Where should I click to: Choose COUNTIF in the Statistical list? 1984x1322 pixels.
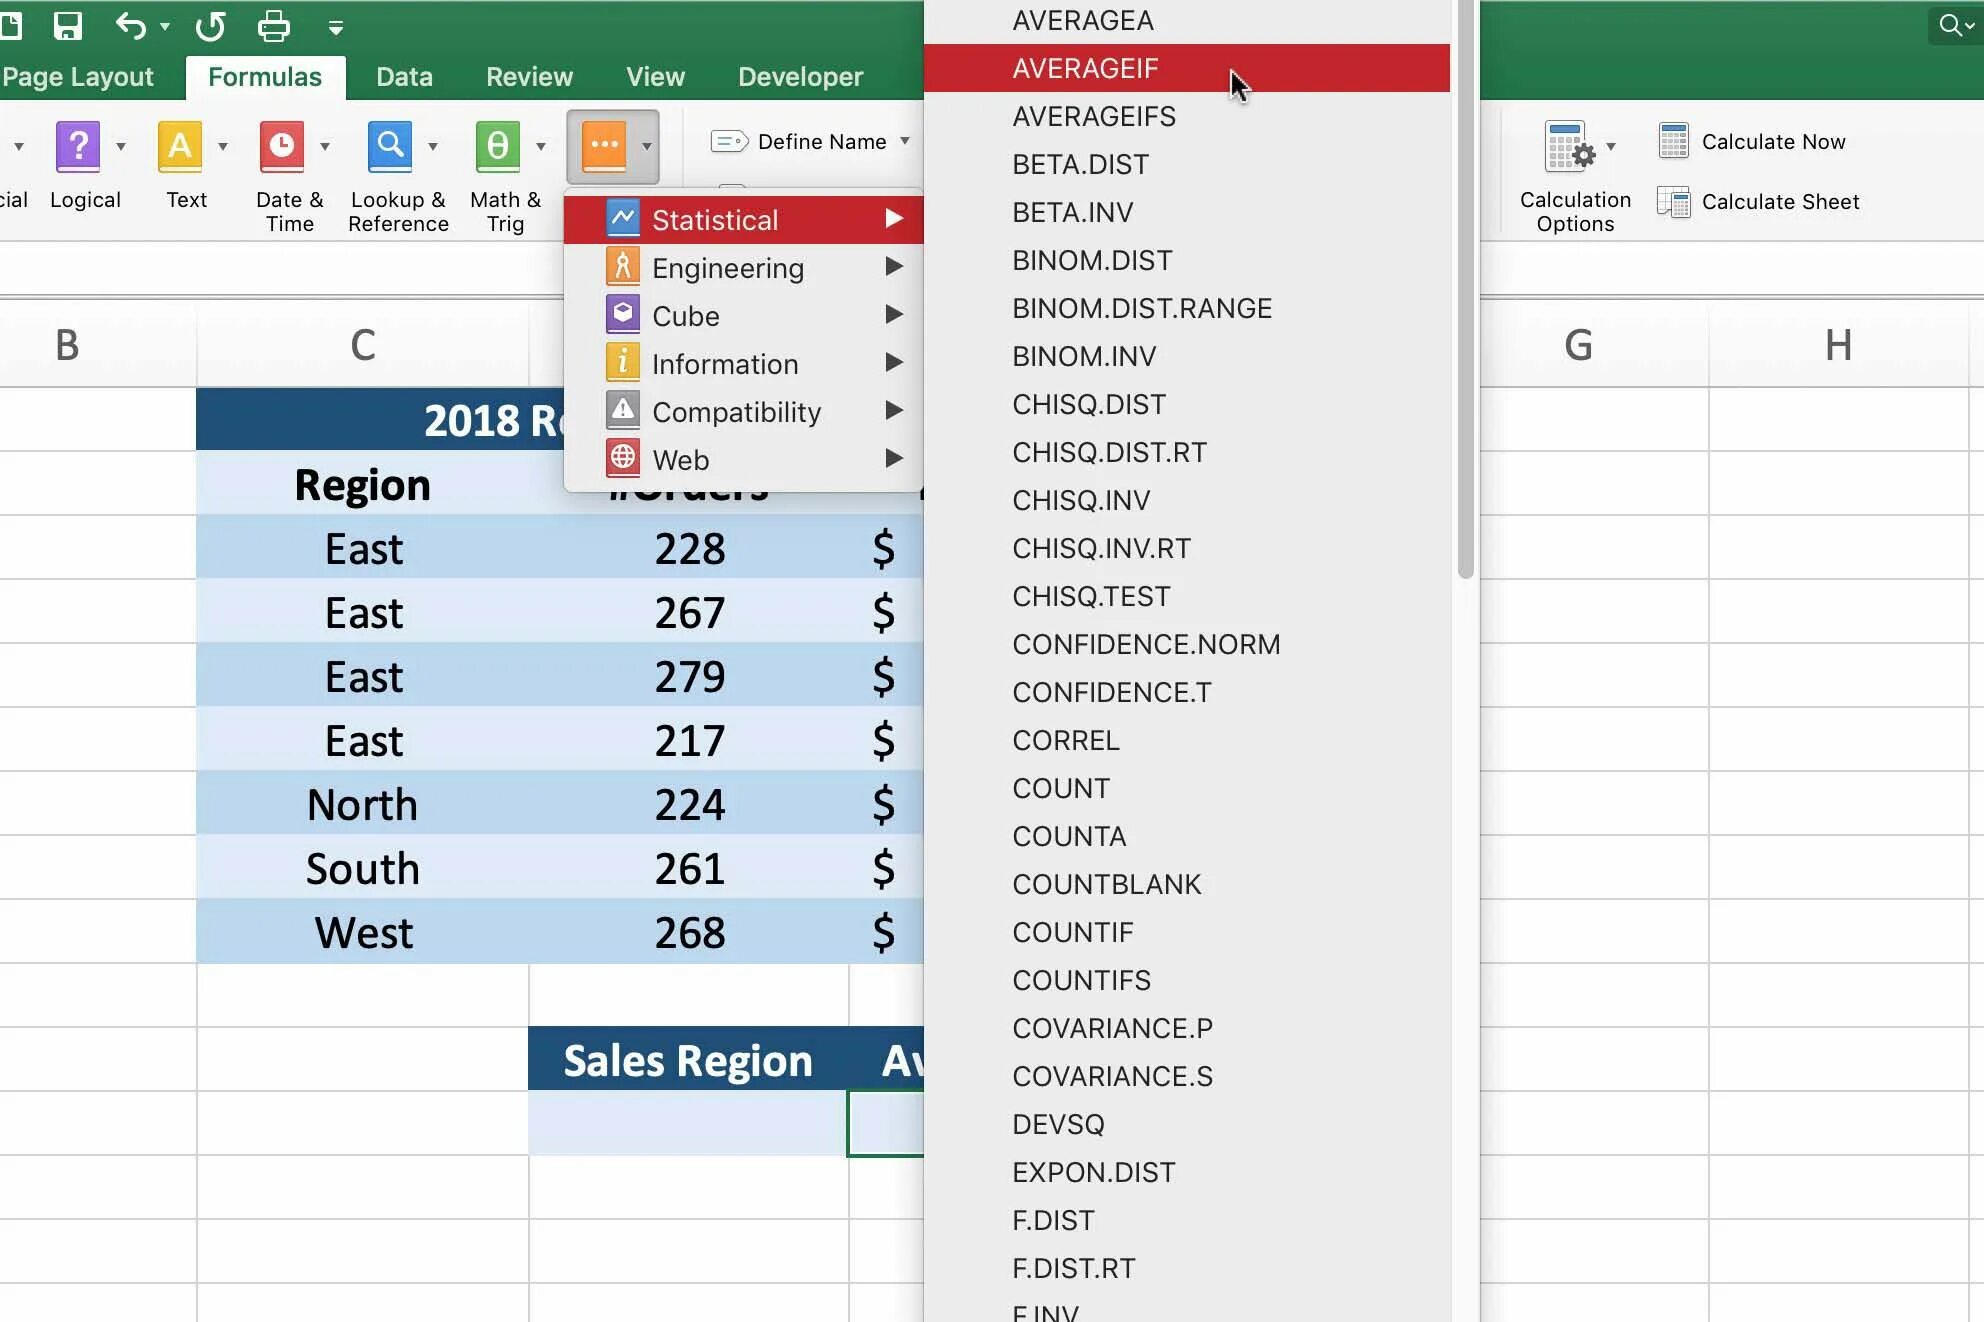tap(1072, 932)
